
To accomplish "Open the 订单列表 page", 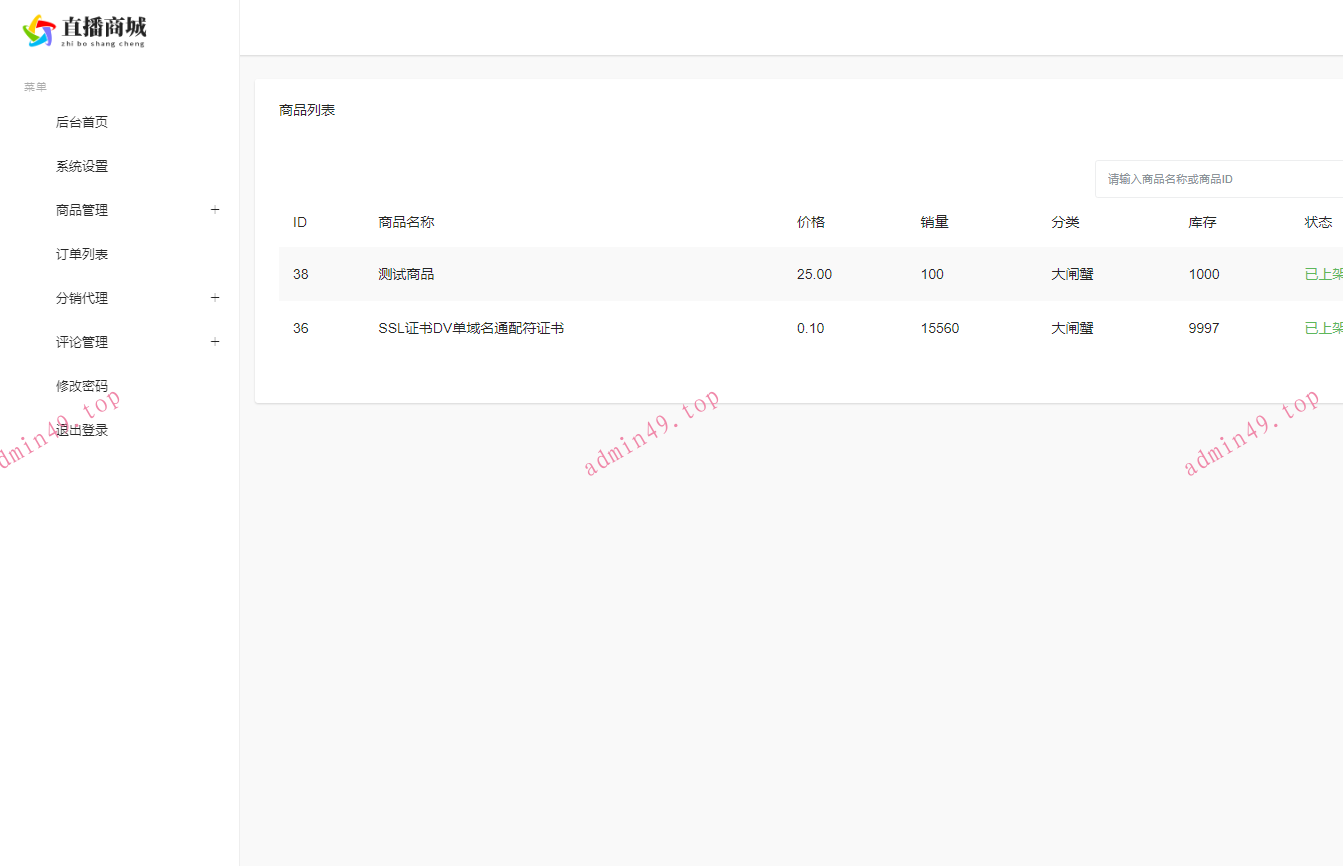I will [x=82, y=254].
